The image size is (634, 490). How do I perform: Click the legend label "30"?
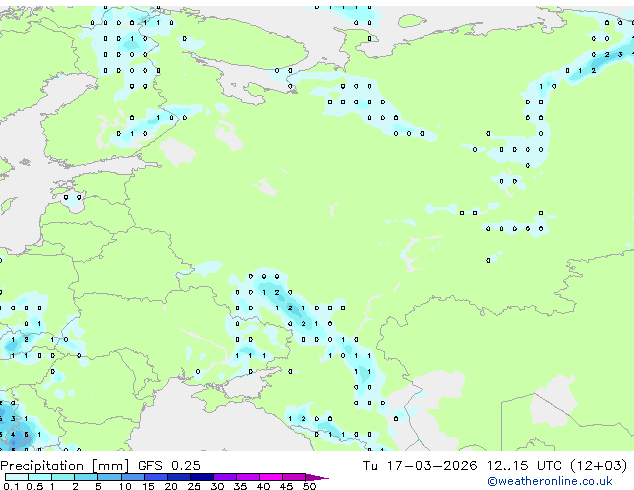pos(218,486)
